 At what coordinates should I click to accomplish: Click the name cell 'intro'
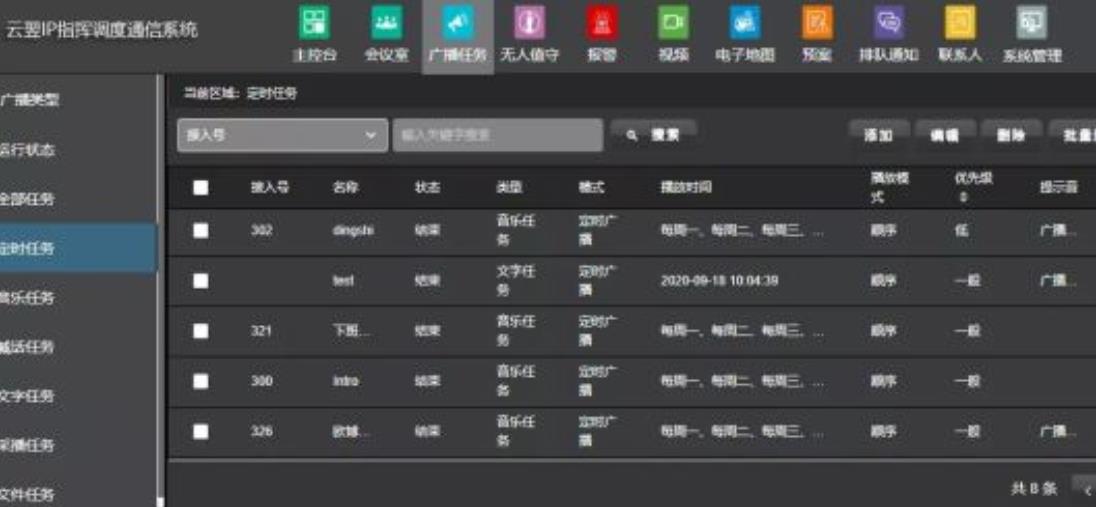coord(345,381)
